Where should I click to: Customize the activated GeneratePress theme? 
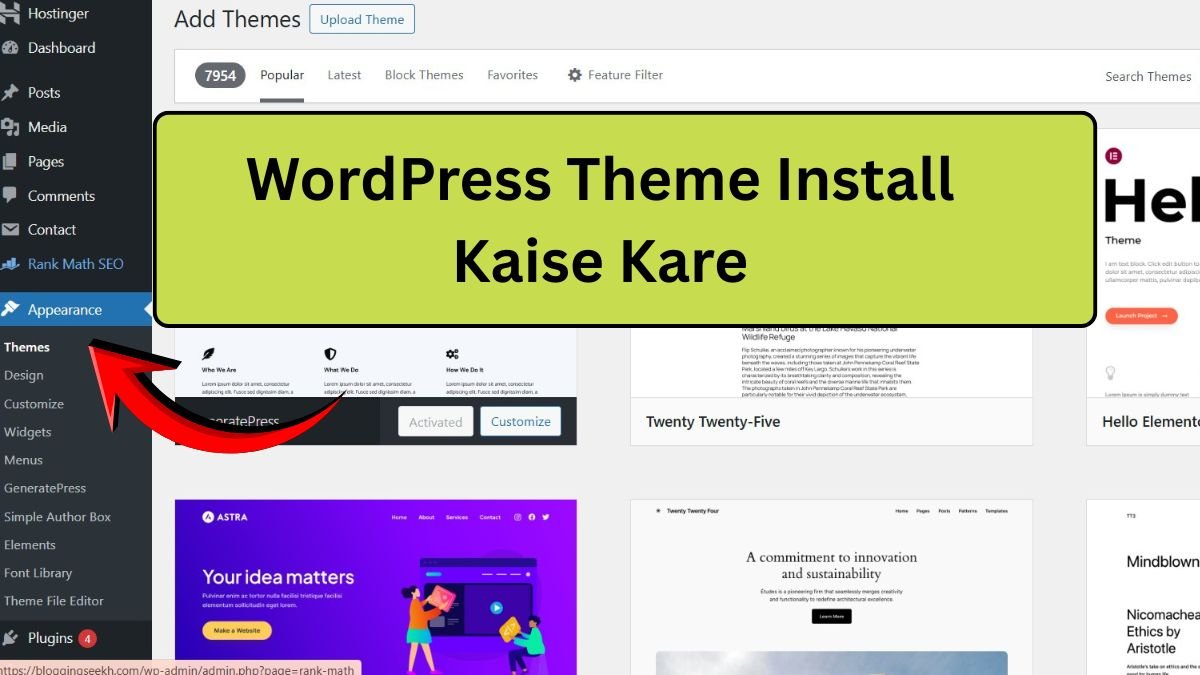(520, 421)
